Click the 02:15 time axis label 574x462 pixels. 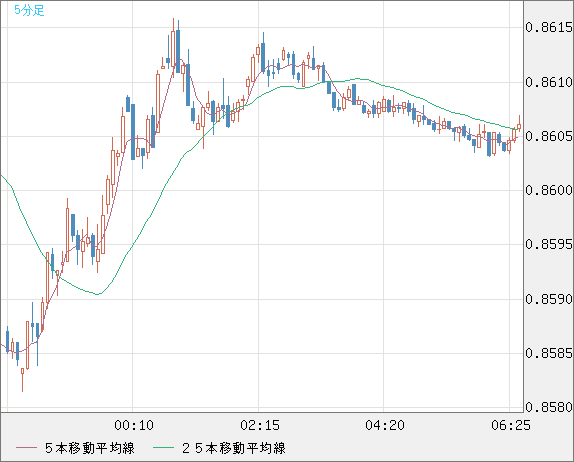point(260,425)
